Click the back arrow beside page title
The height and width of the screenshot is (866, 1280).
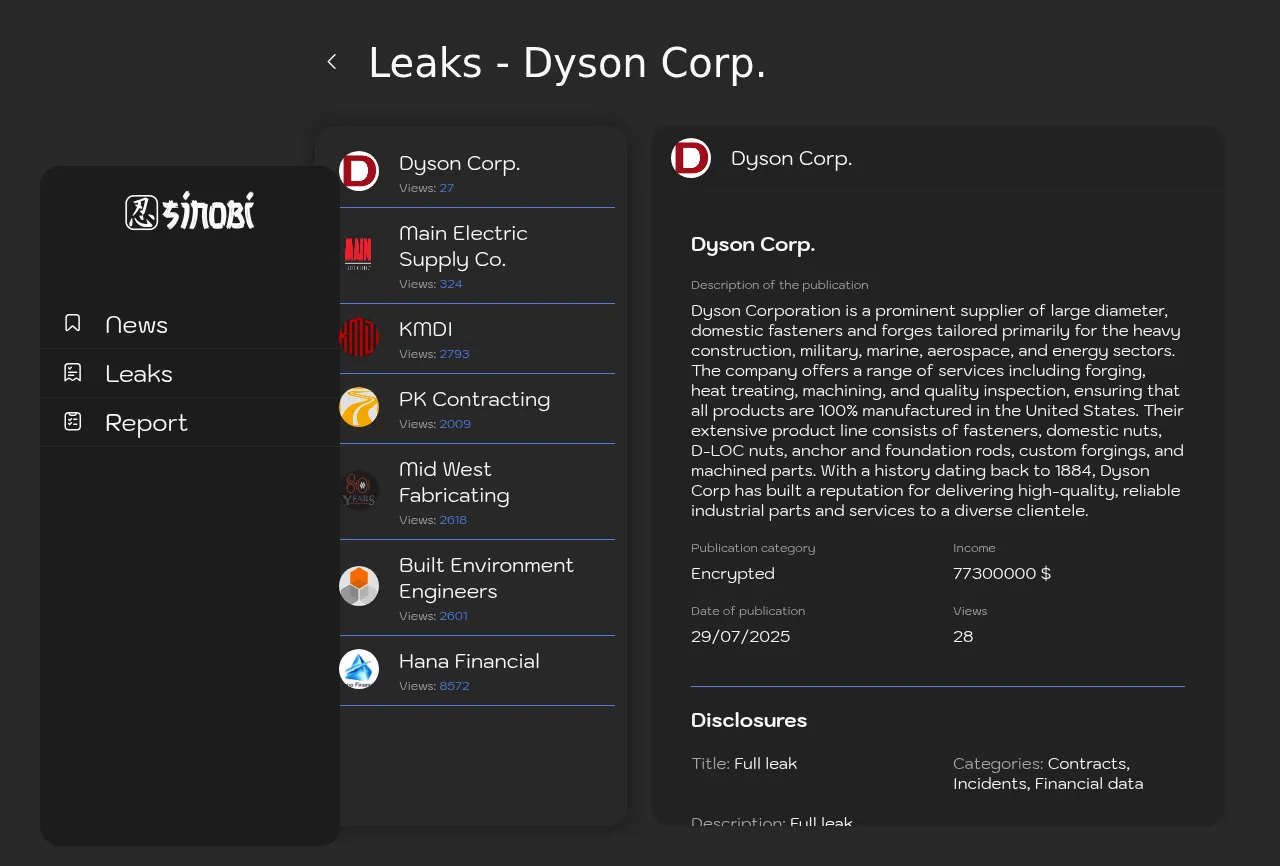click(332, 62)
